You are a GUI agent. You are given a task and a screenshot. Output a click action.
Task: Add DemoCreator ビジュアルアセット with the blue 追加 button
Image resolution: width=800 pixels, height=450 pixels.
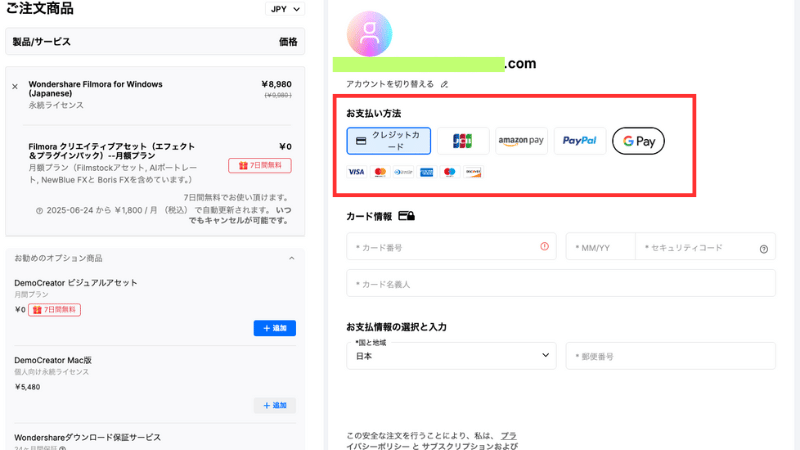click(274, 328)
